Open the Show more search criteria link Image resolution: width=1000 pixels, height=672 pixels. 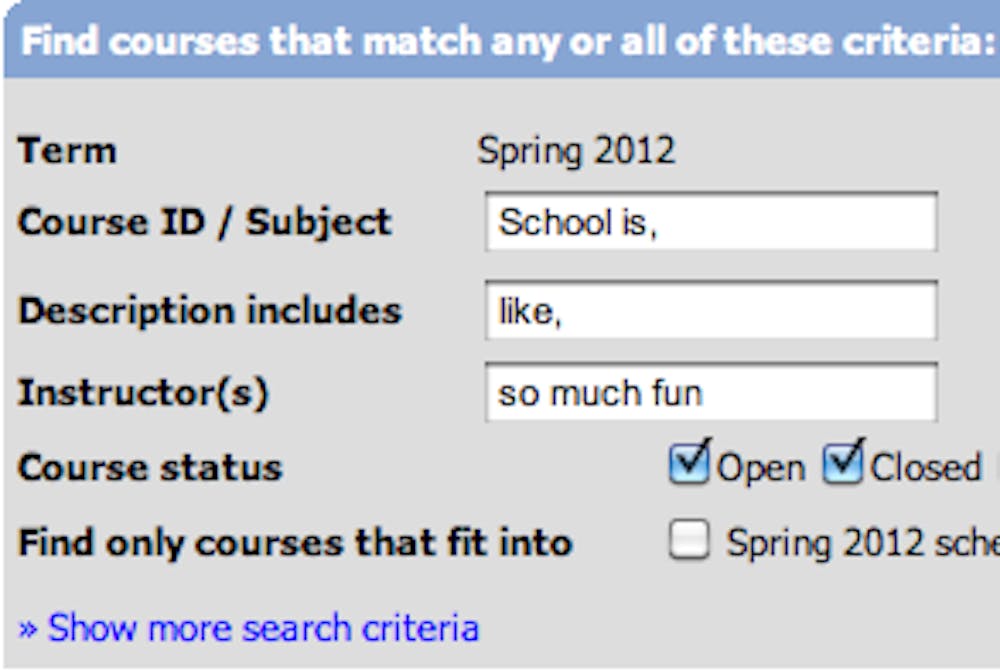click(263, 628)
